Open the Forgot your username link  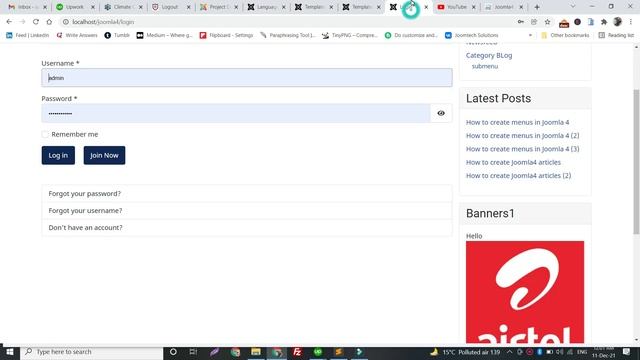click(85, 211)
